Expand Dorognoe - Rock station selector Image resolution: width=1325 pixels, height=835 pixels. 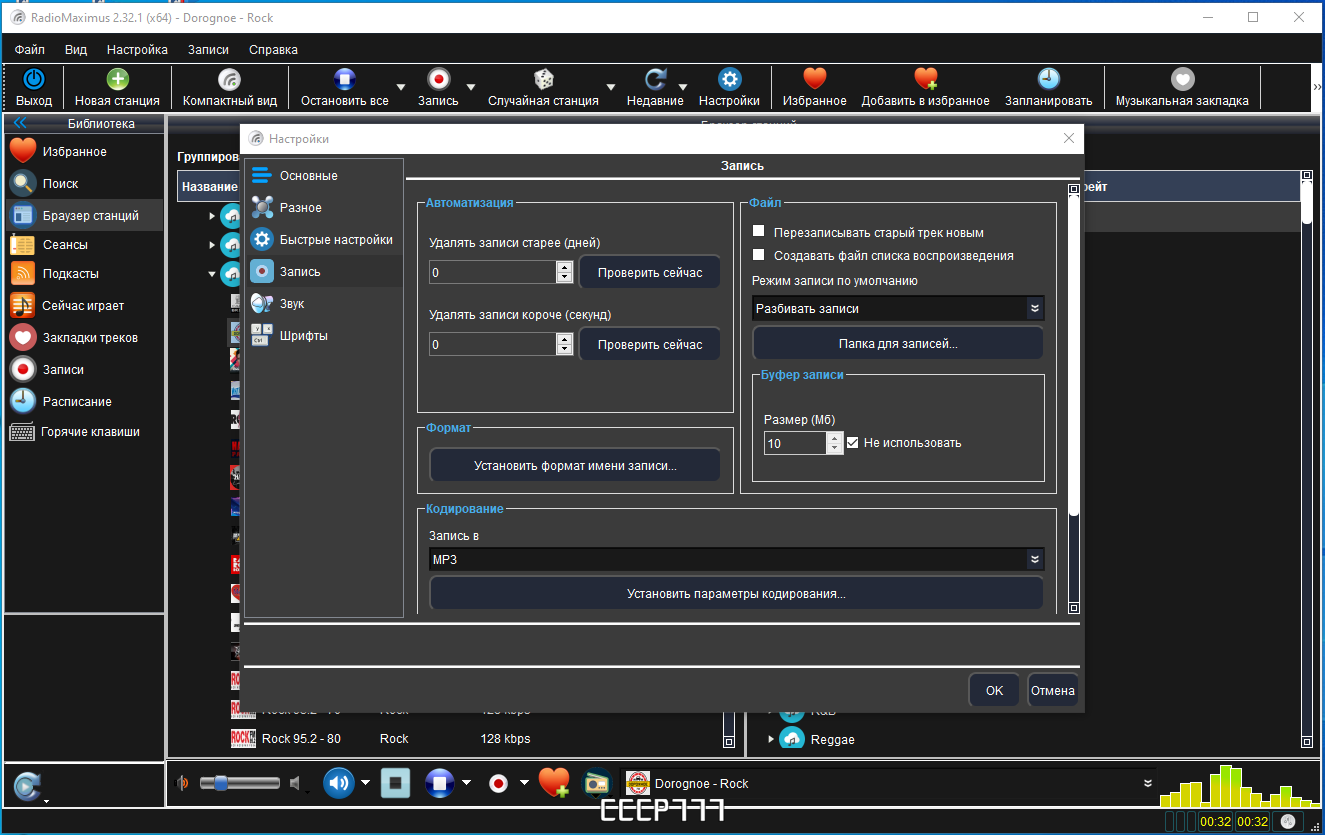1148,783
